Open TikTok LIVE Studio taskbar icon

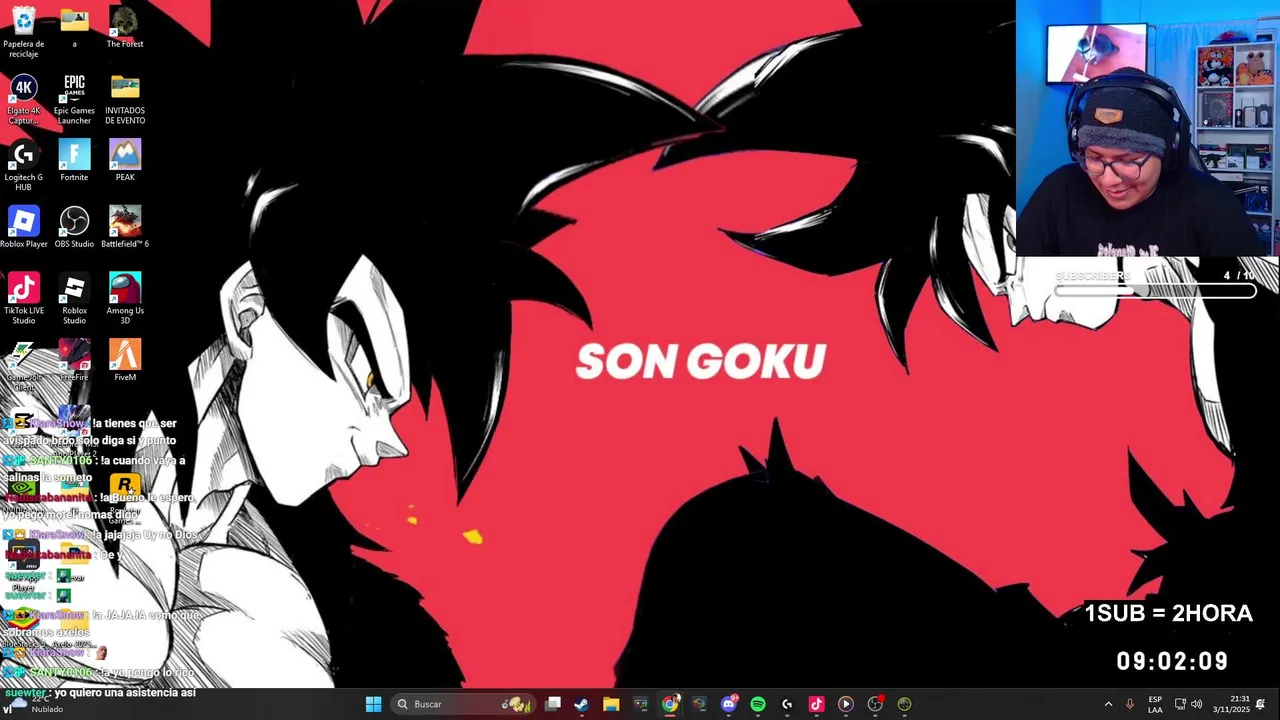816,704
